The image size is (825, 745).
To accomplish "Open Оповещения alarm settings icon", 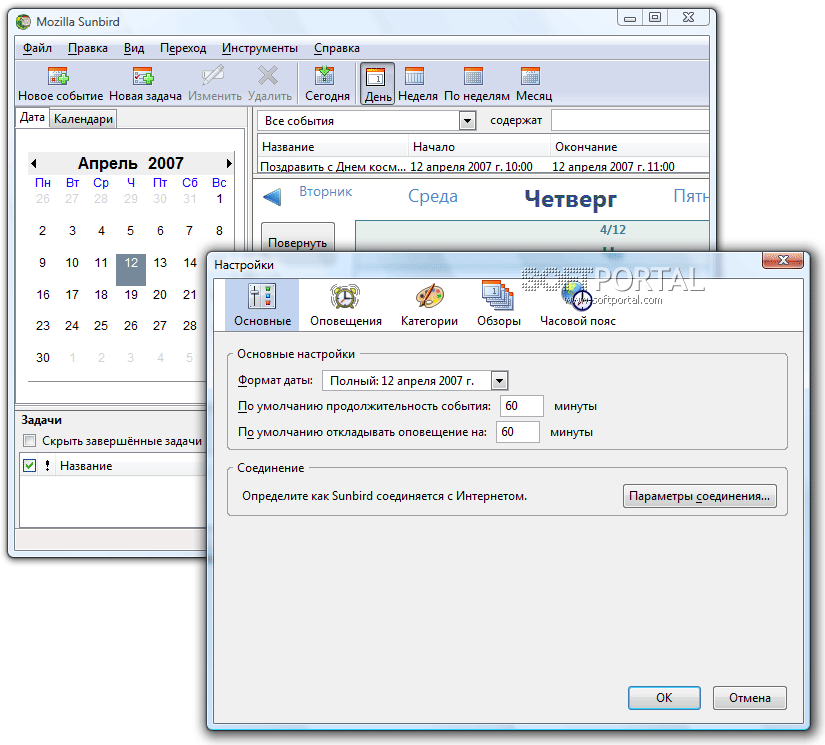I will pos(345,296).
